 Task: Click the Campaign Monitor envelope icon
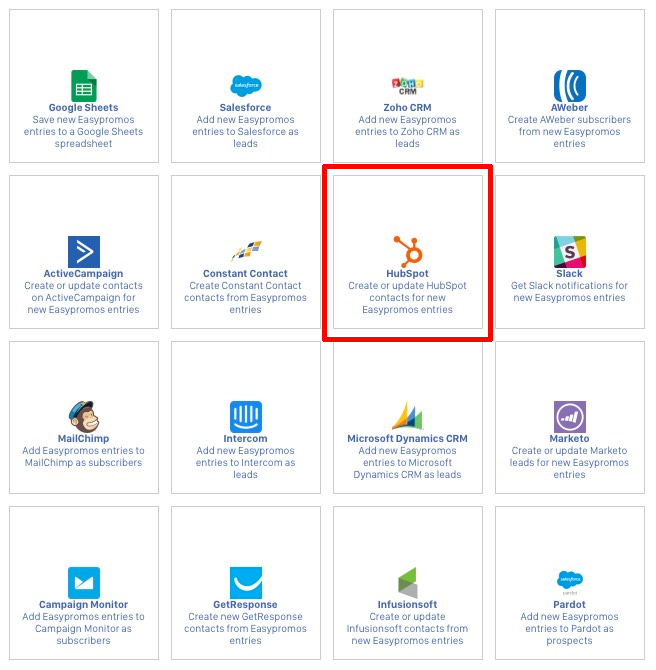point(84,583)
